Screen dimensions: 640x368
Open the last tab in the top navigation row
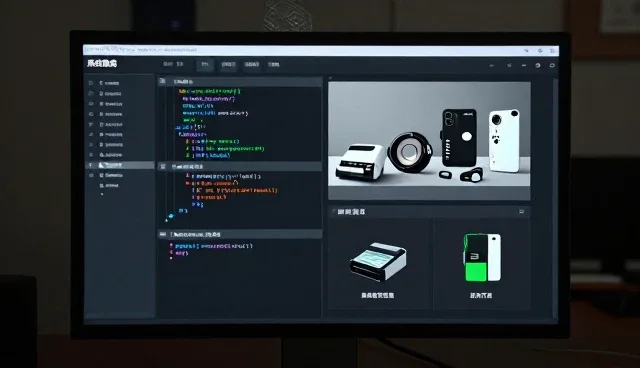pos(273,64)
